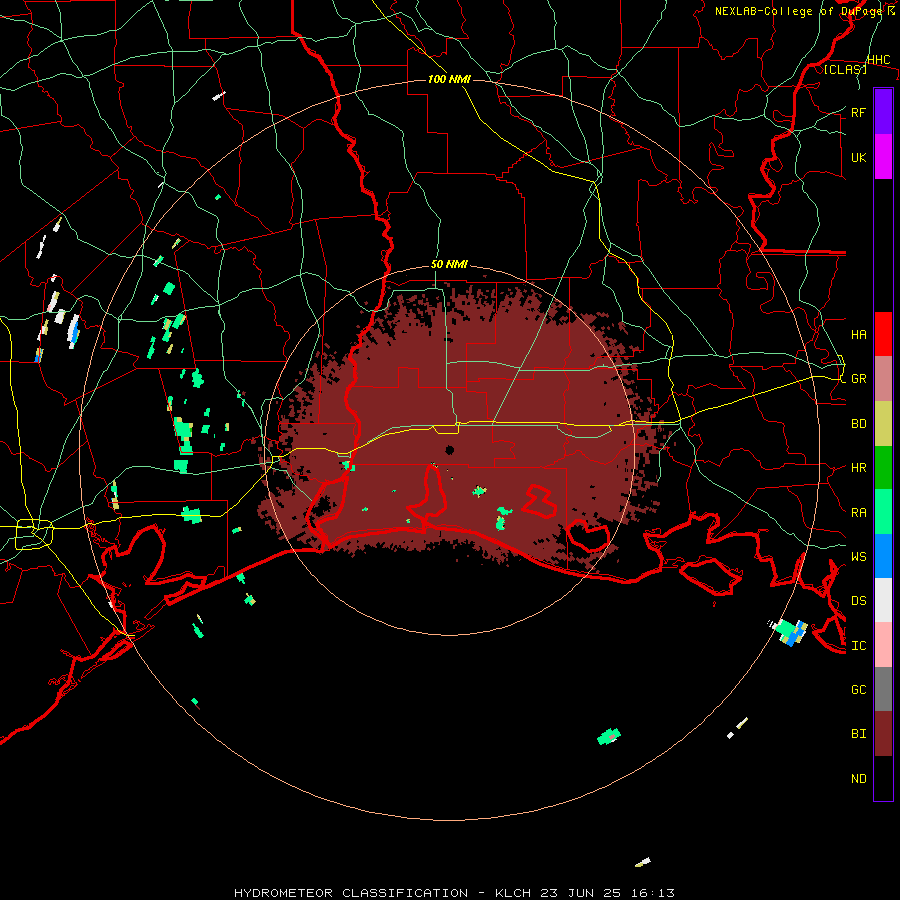Pick the HR dark green legend swatch

point(883,467)
